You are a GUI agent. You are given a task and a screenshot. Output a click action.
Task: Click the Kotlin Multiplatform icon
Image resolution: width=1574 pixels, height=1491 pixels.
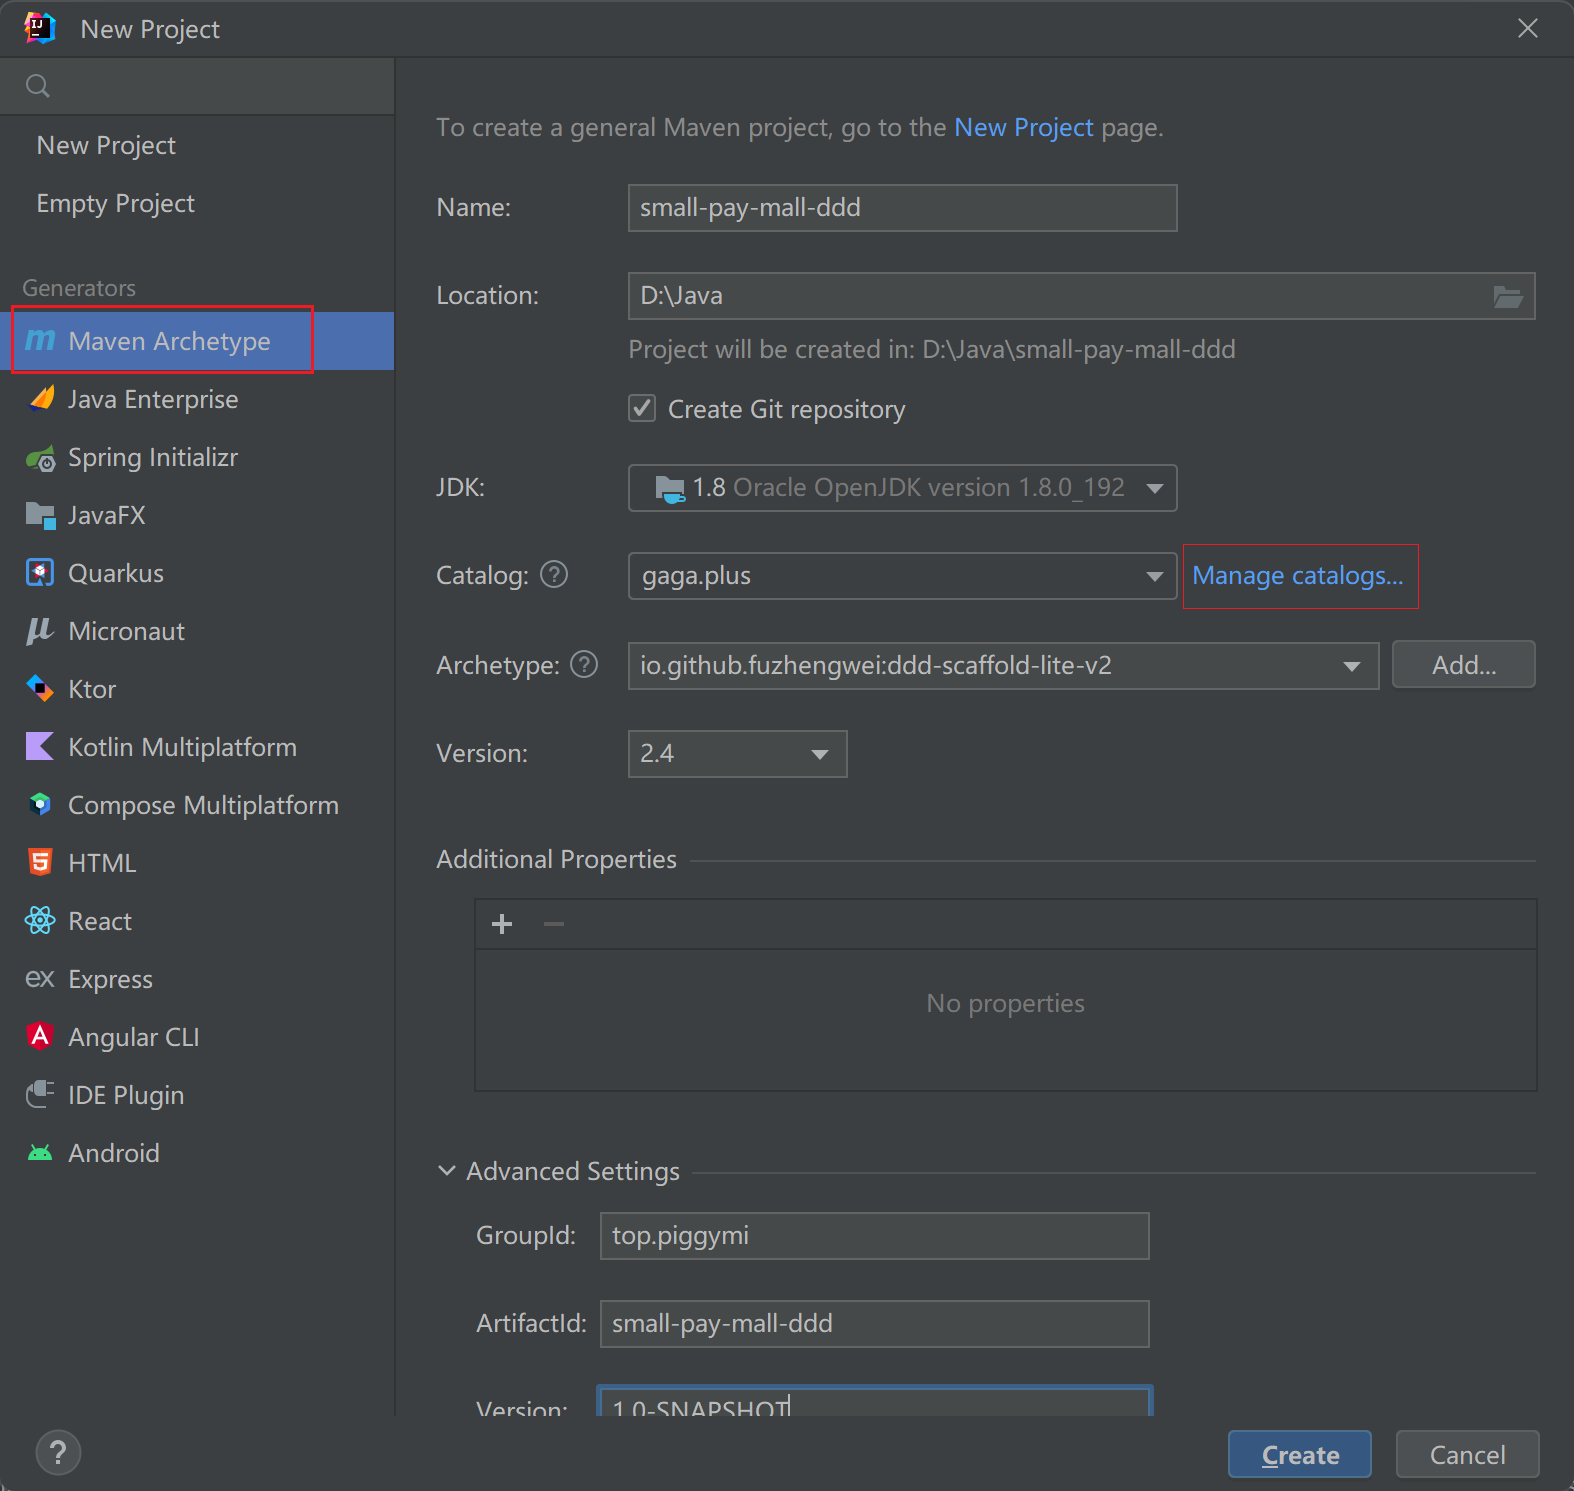pos(40,747)
